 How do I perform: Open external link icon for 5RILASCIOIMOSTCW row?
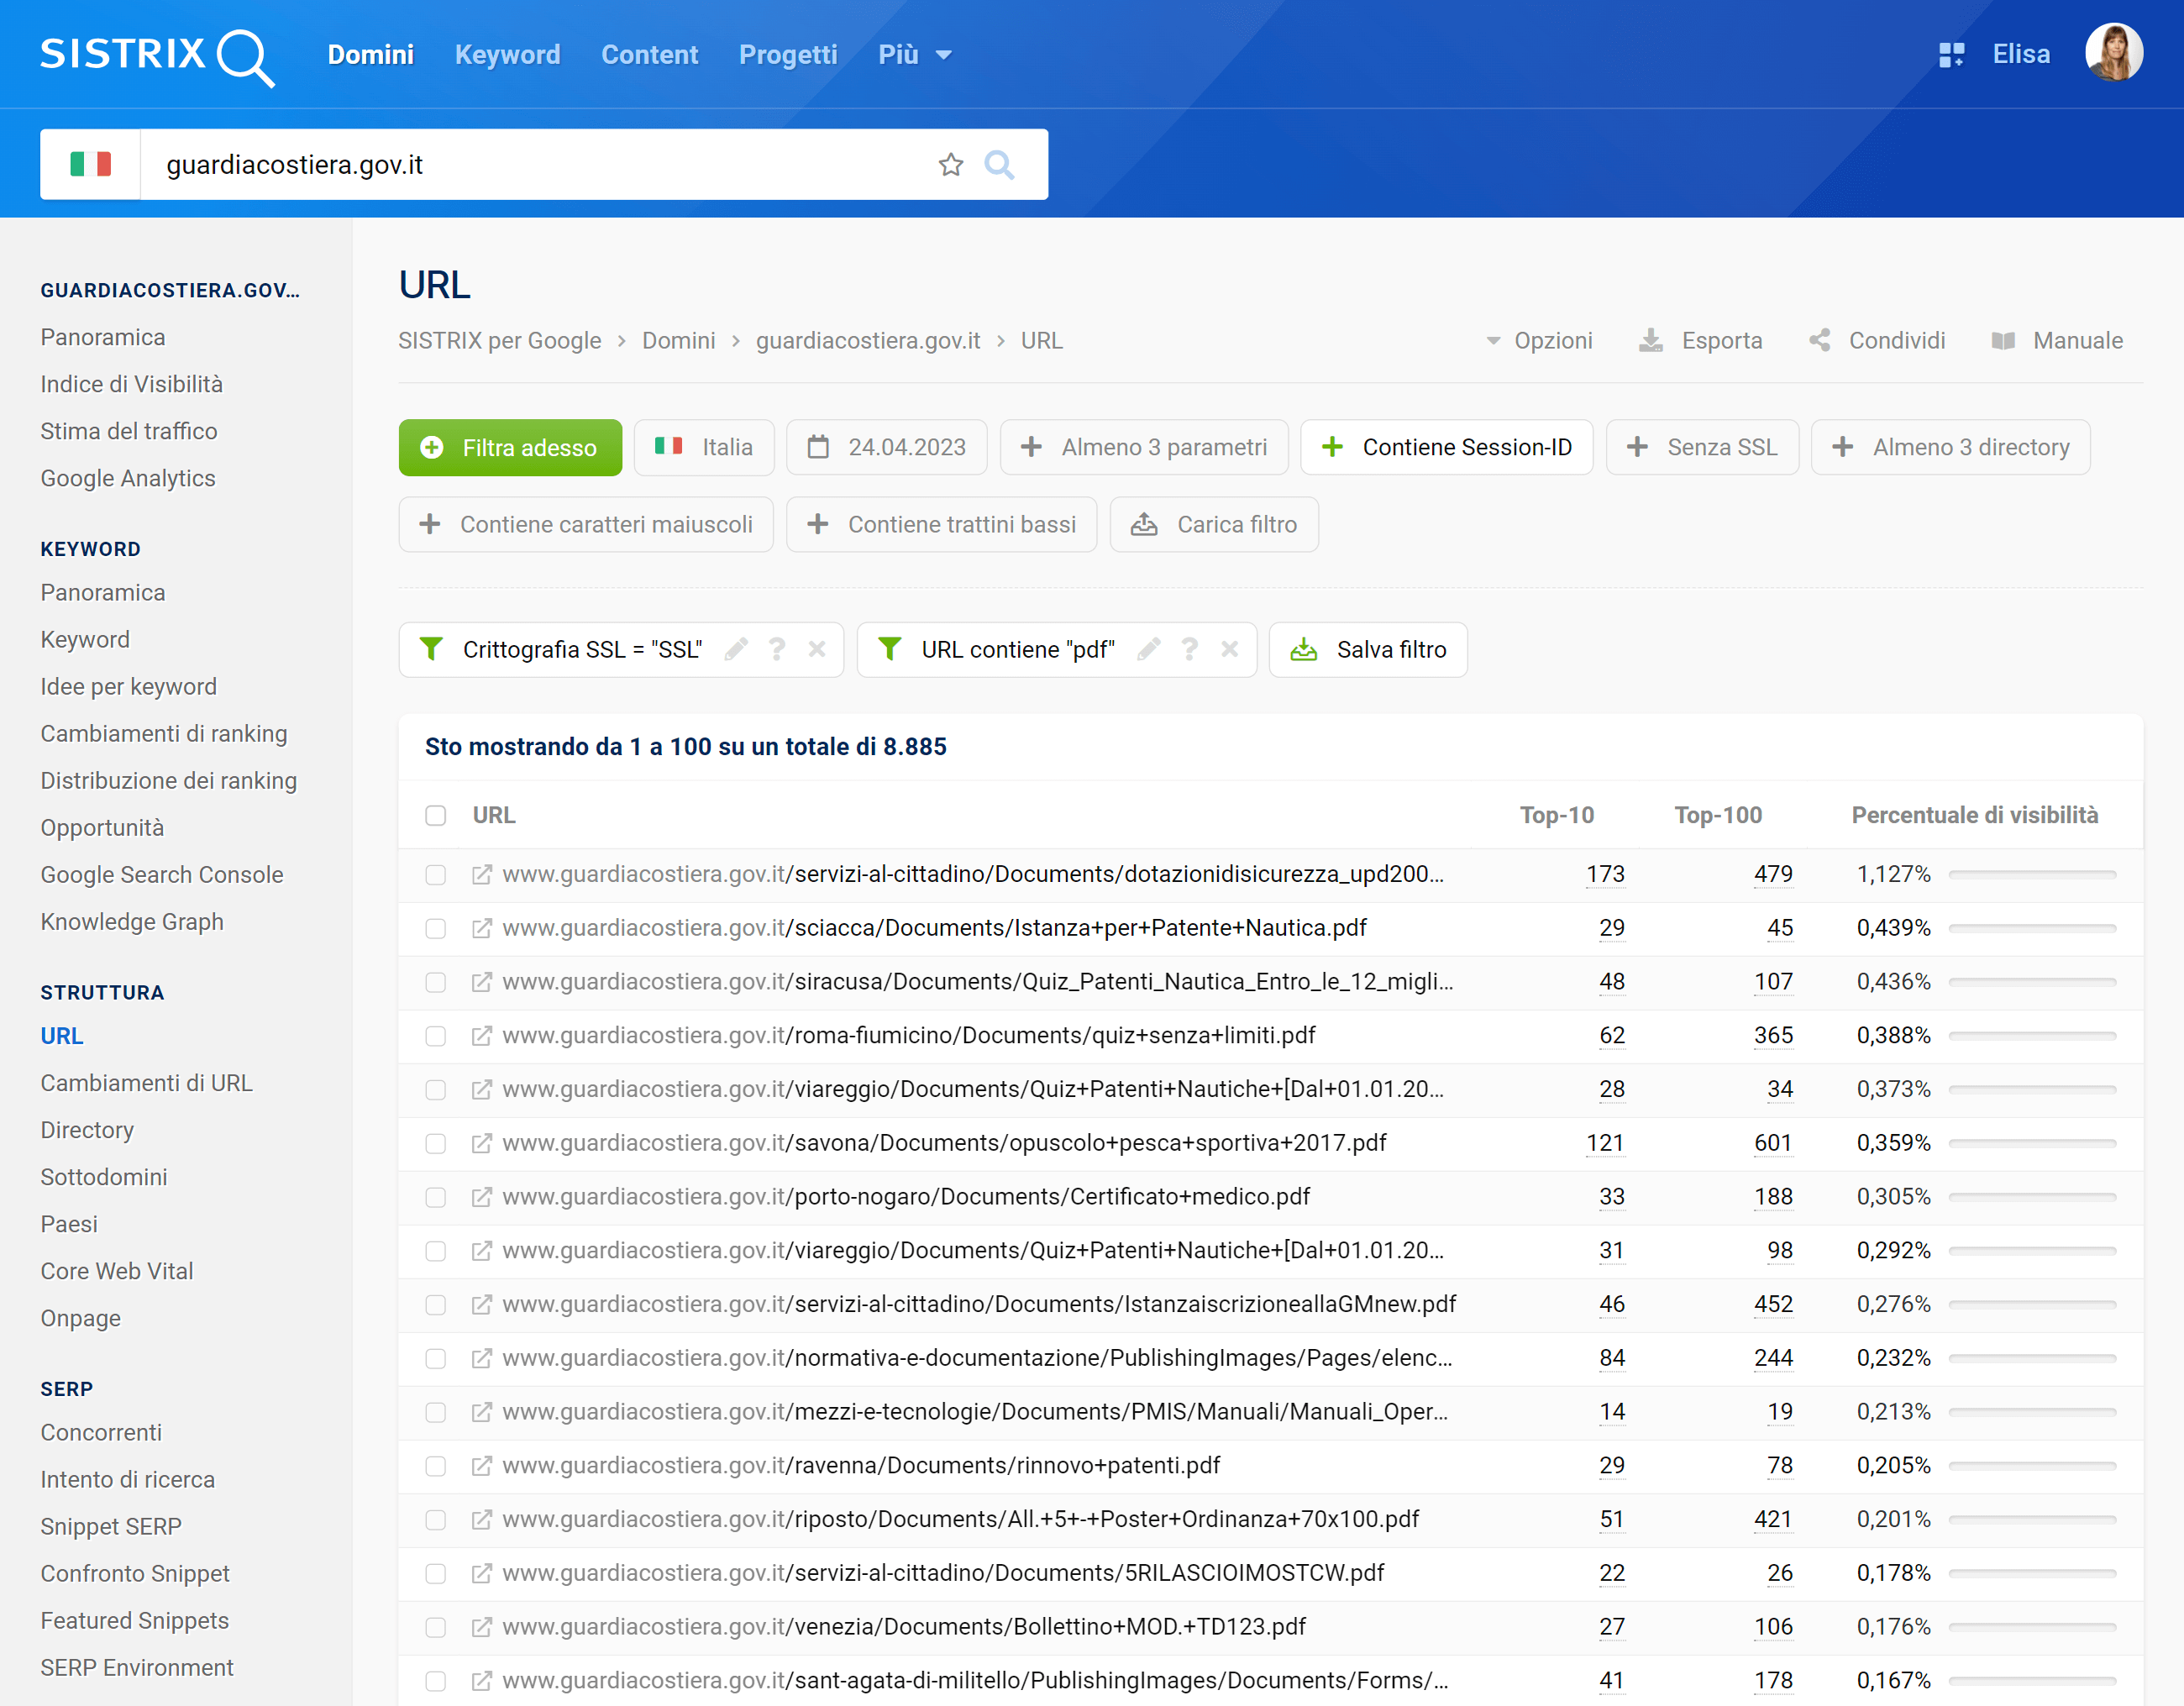click(x=481, y=1574)
